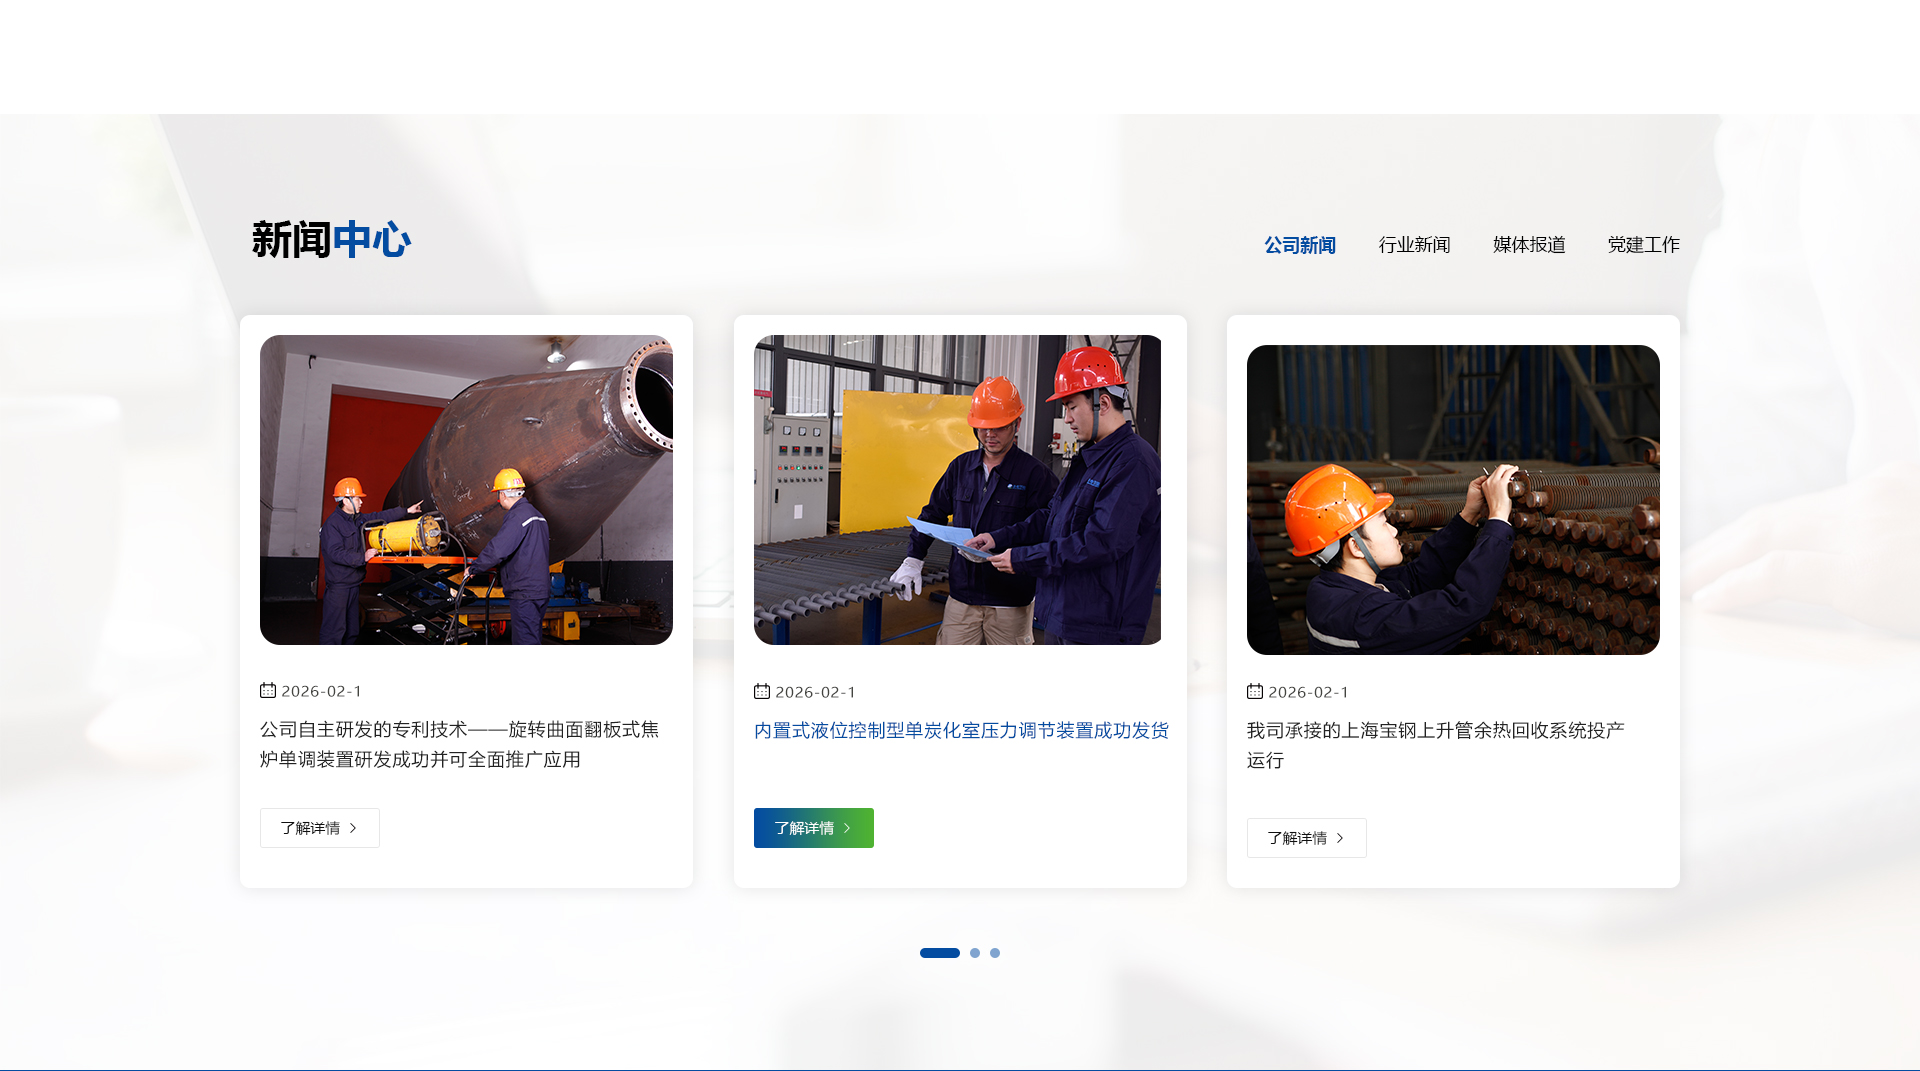Open the highlighted 内置式液位控制型 article title
1920x1071 pixels.
click(x=960, y=731)
